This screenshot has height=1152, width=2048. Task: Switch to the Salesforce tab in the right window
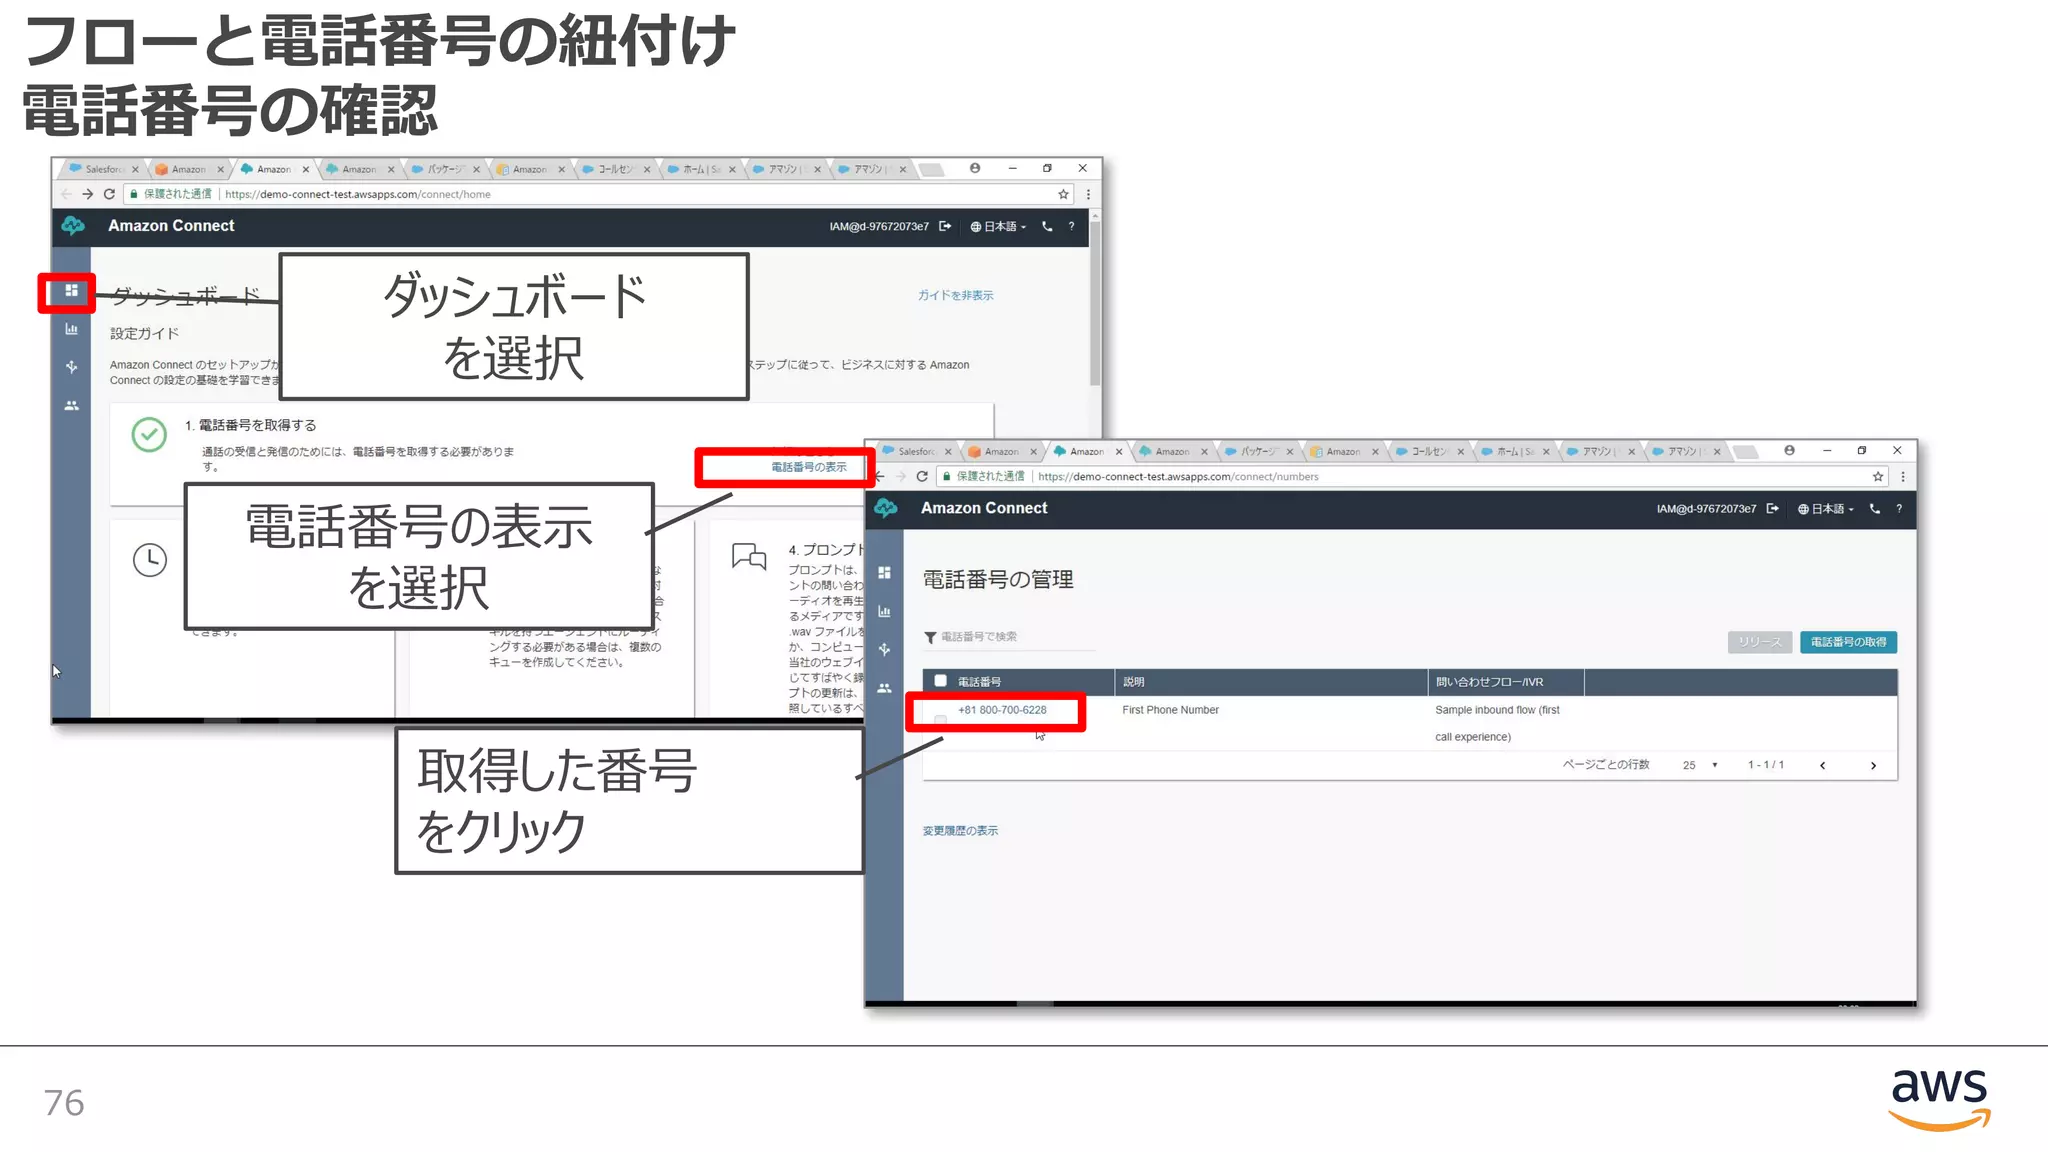913,452
